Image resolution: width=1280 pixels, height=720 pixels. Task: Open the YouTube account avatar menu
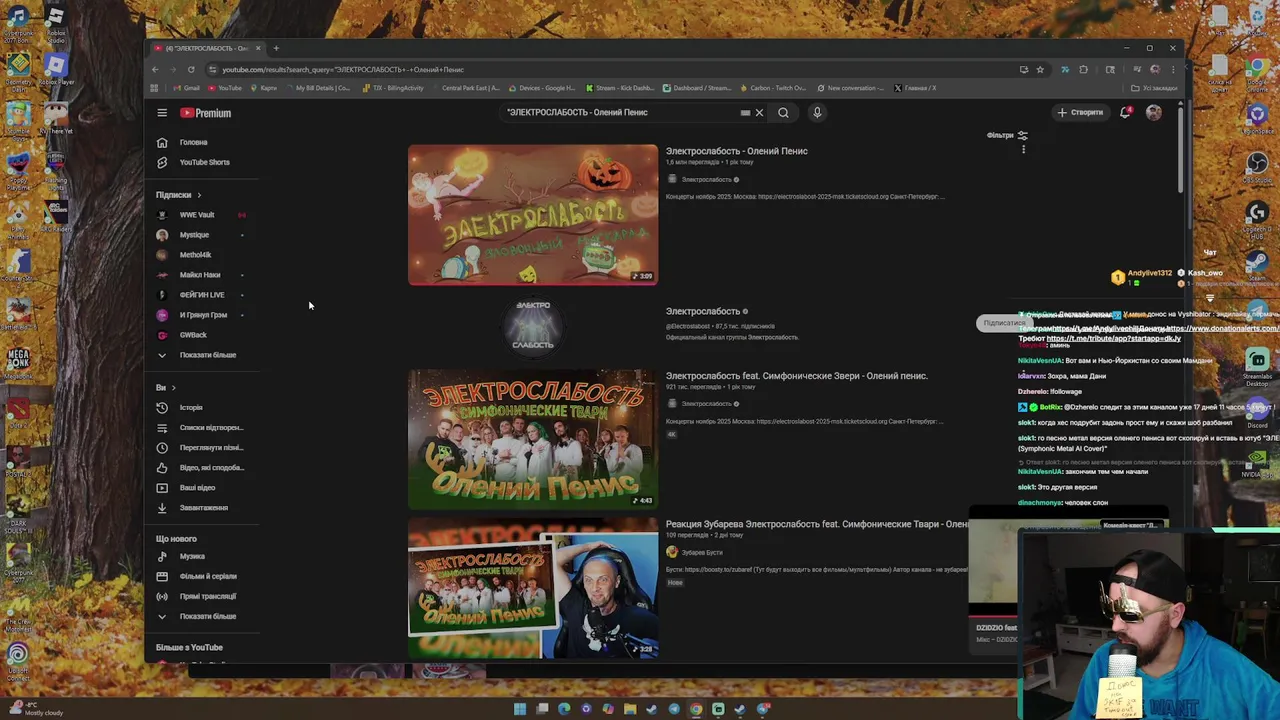(1154, 112)
